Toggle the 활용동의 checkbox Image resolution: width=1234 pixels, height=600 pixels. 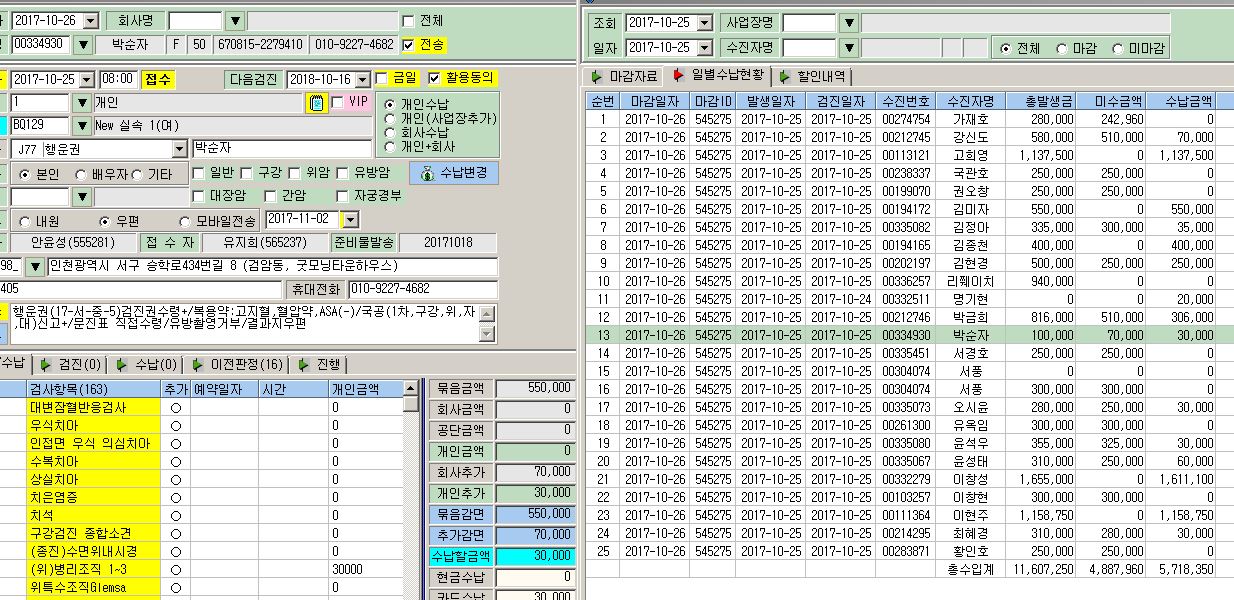click(433, 78)
